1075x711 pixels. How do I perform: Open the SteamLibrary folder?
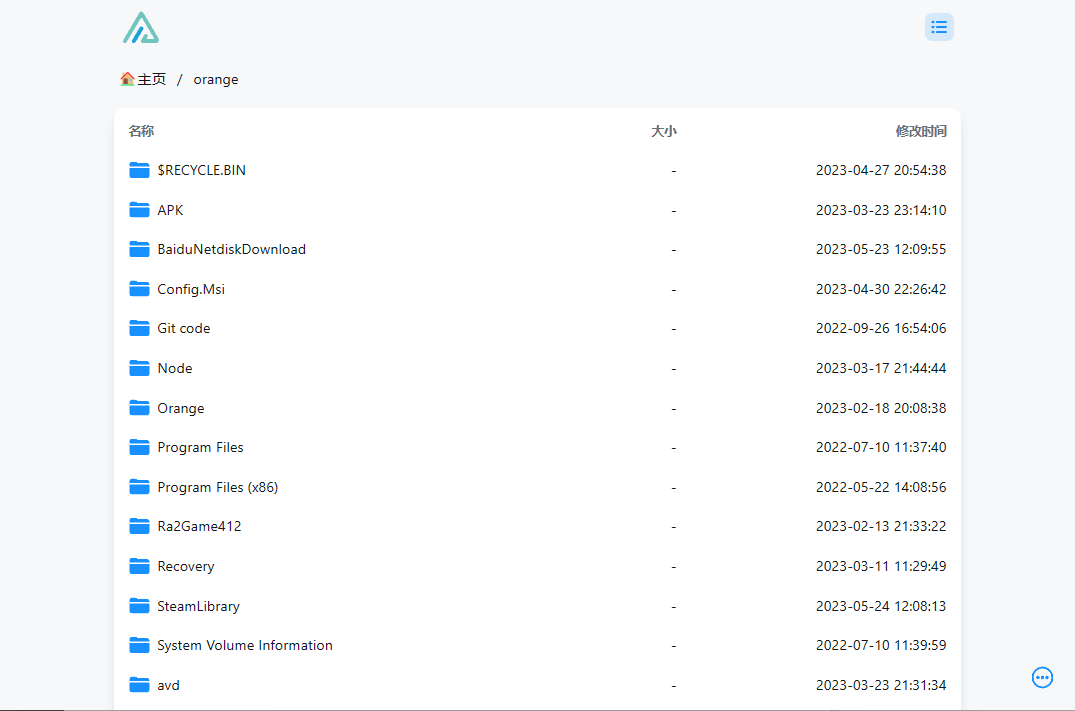click(198, 606)
